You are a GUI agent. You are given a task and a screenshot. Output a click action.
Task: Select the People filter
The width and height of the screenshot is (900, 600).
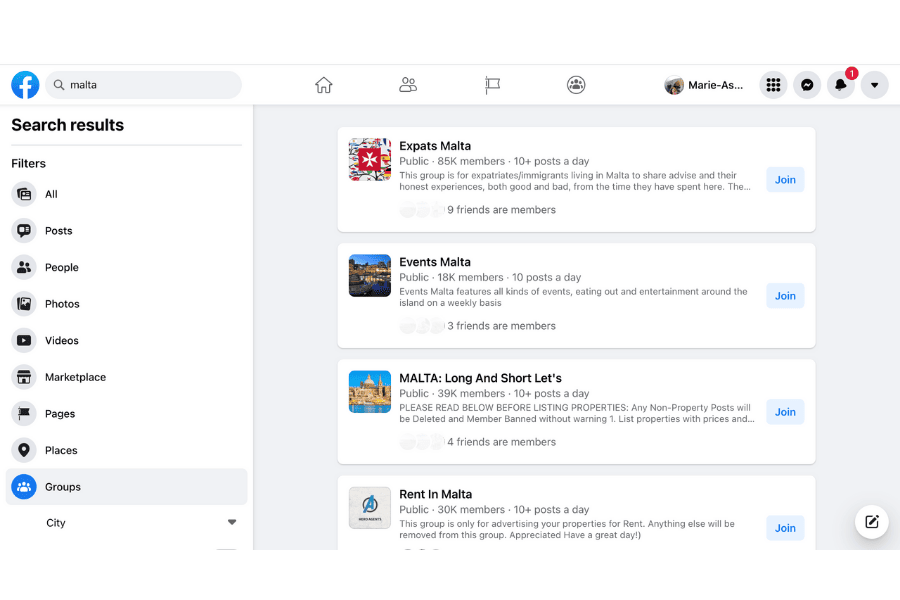126,267
